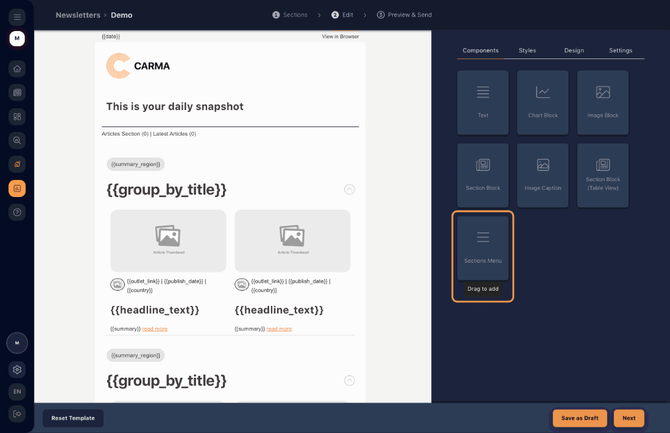Click the logout icon at sidebar bottom
The width and height of the screenshot is (670, 433).
point(17,414)
